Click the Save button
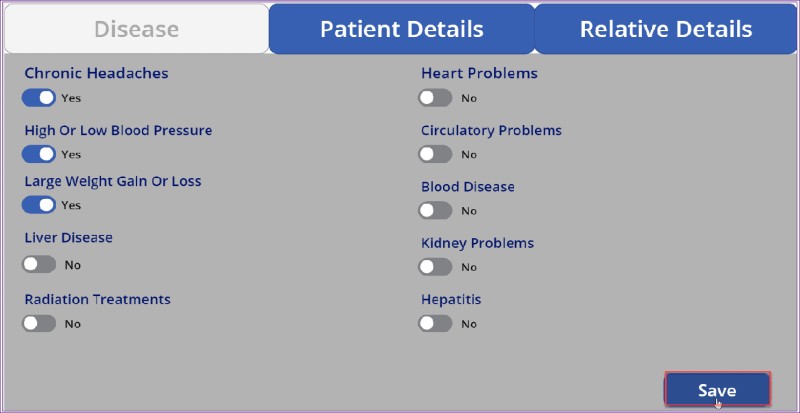This screenshot has width=800, height=413. click(x=717, y=391)
